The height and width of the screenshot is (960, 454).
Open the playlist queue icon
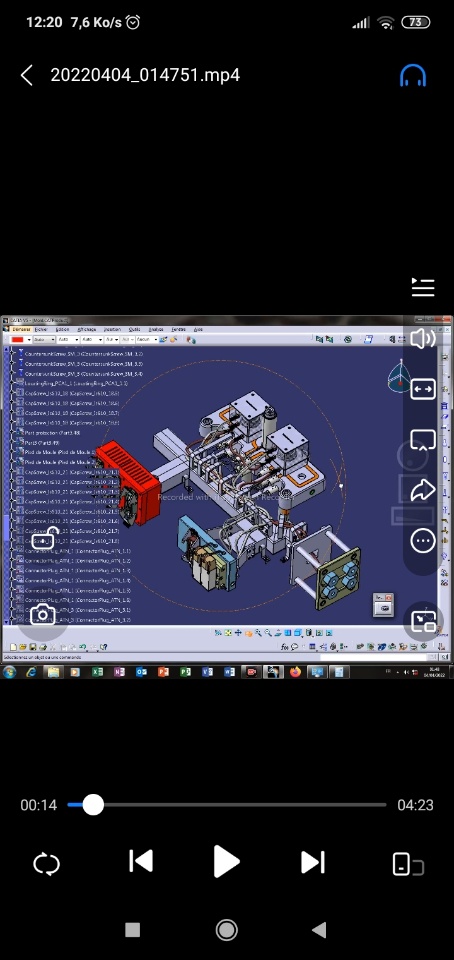[x=423, y=287]
